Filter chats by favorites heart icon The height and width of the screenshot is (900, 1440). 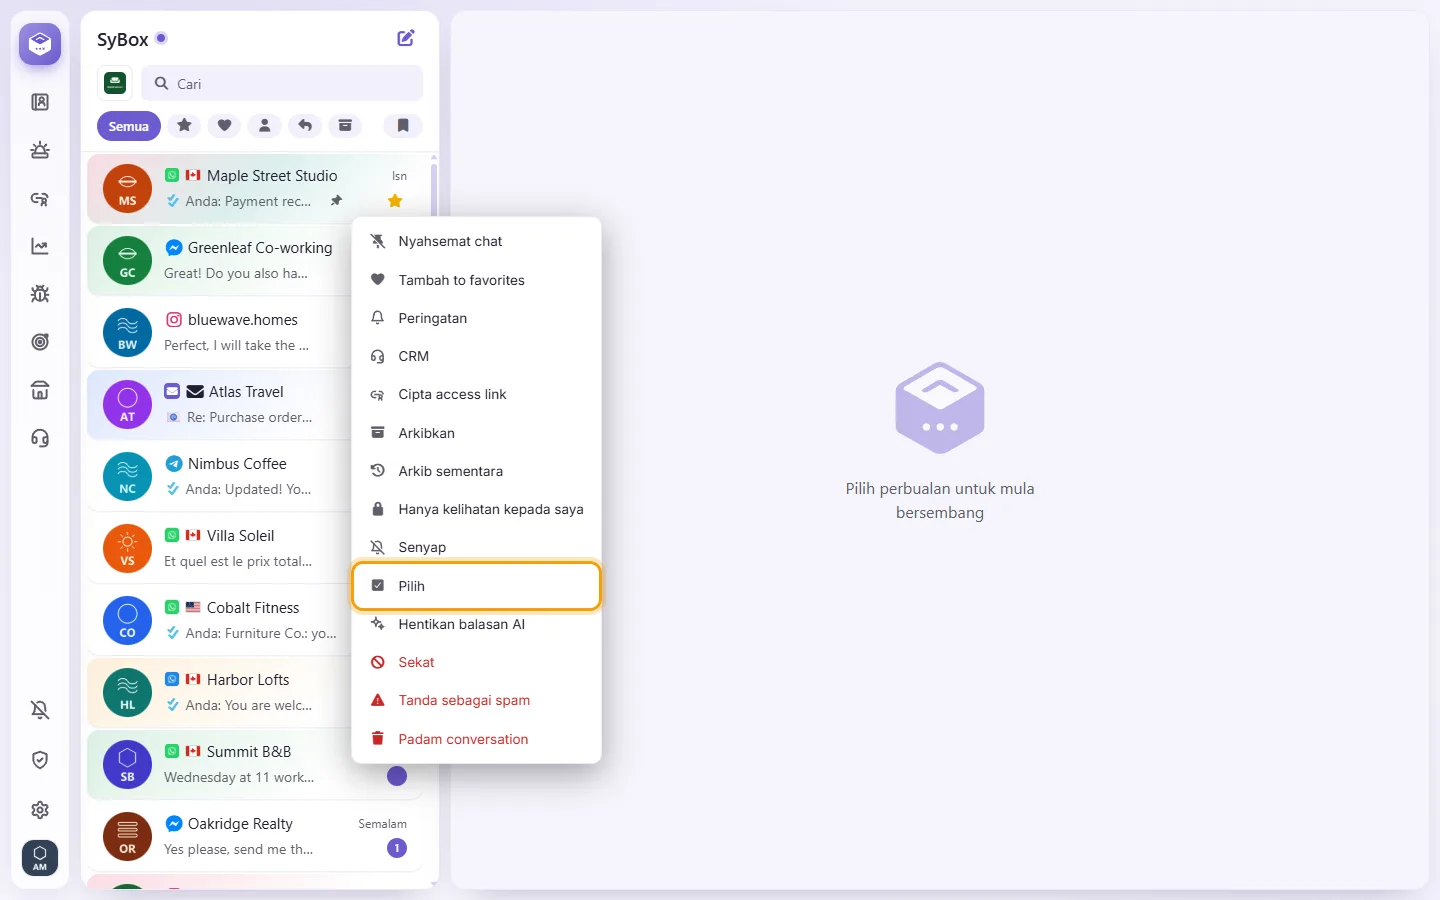[x=225, y=126]
